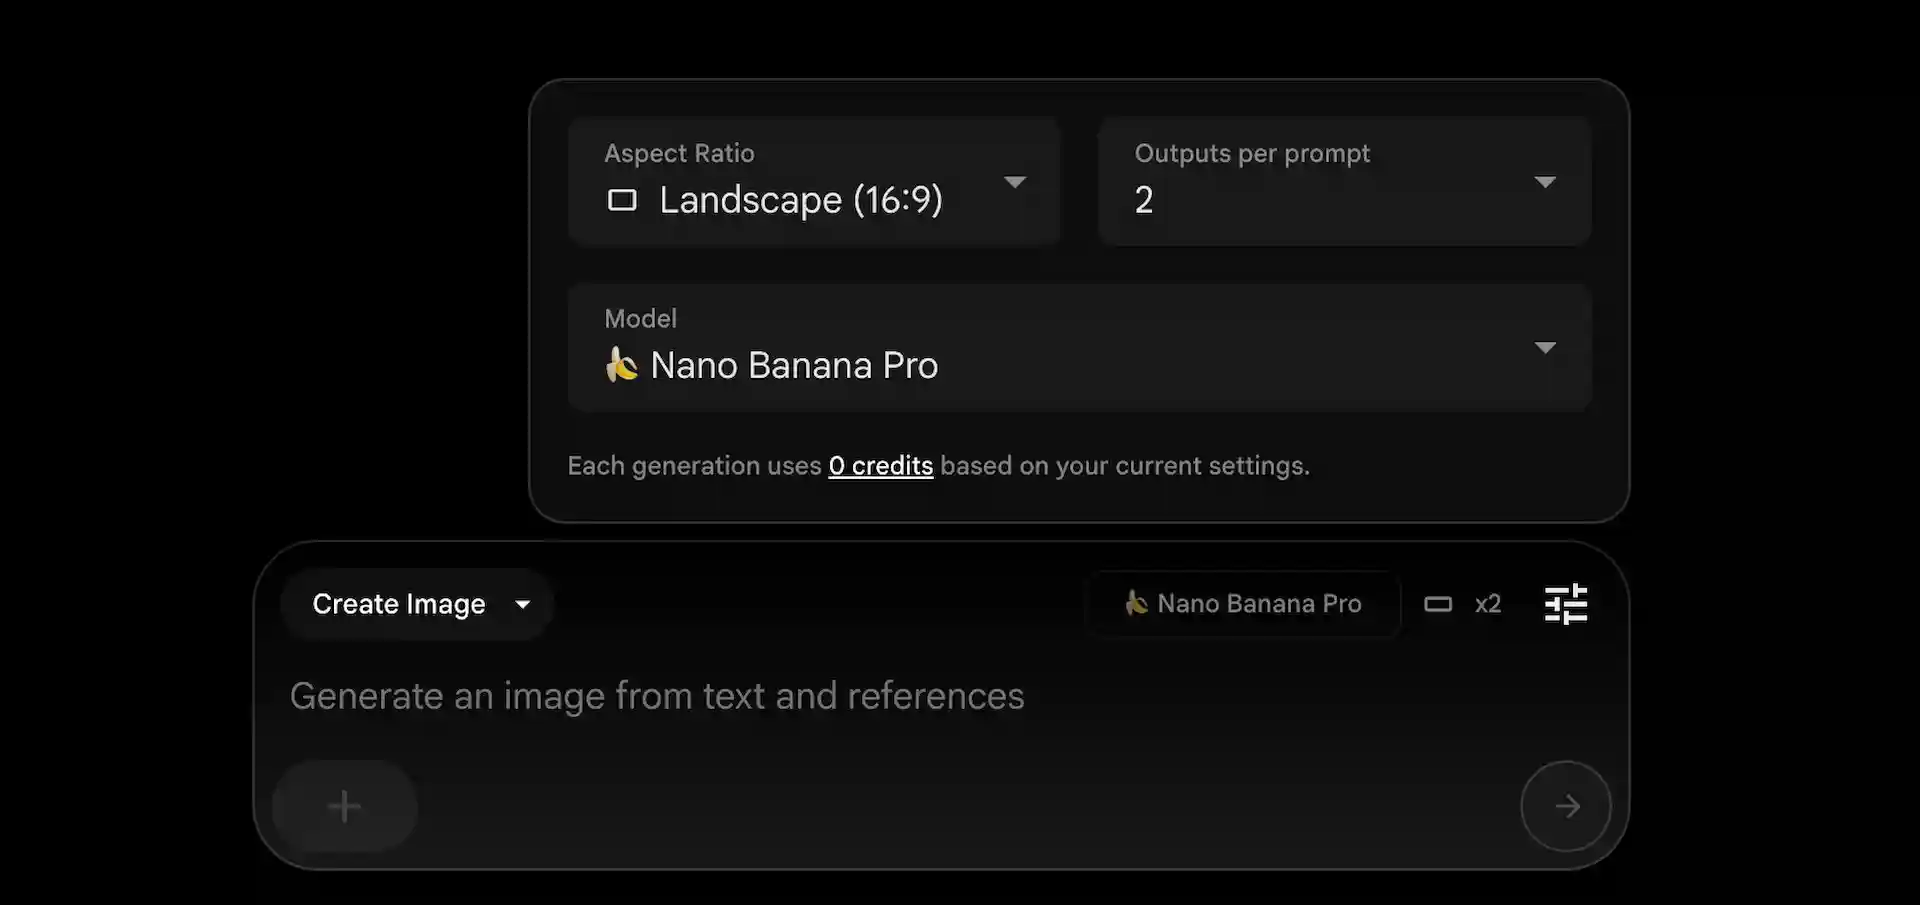Open the "0 credits" link

880,466
